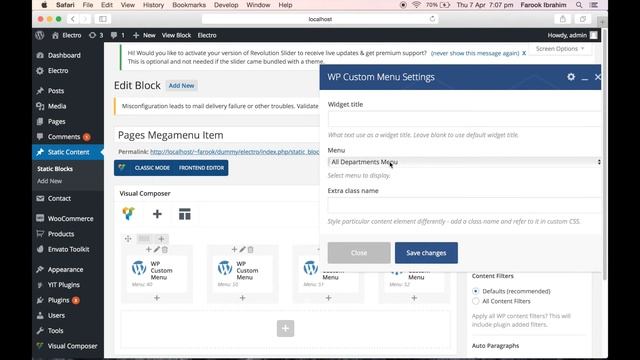640x360 pixels.
Task: Click the Safari address bar showing localhost
Action: tap(320, 19)
